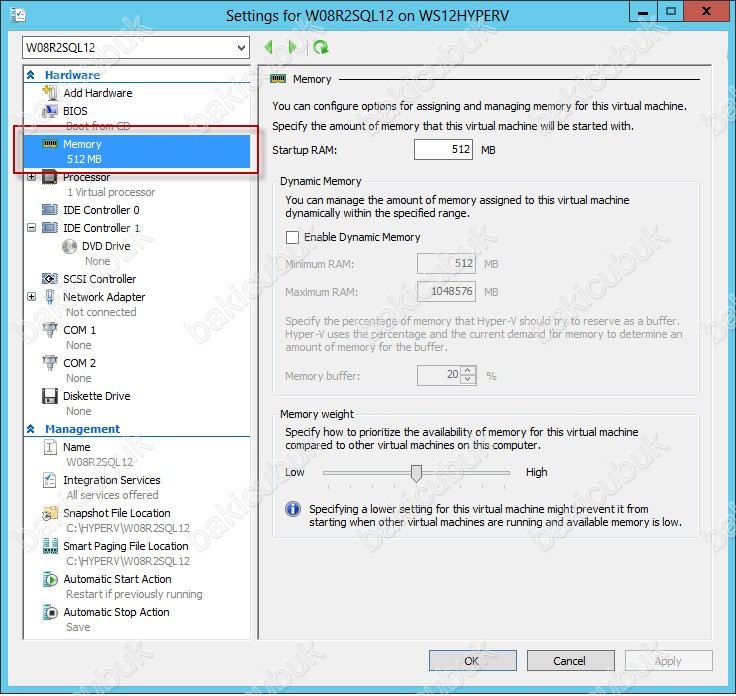Viewport: 736px width, 696px height.
Task: Click the Diskette Drive floppy icon
Action: (x=50, y=396)
